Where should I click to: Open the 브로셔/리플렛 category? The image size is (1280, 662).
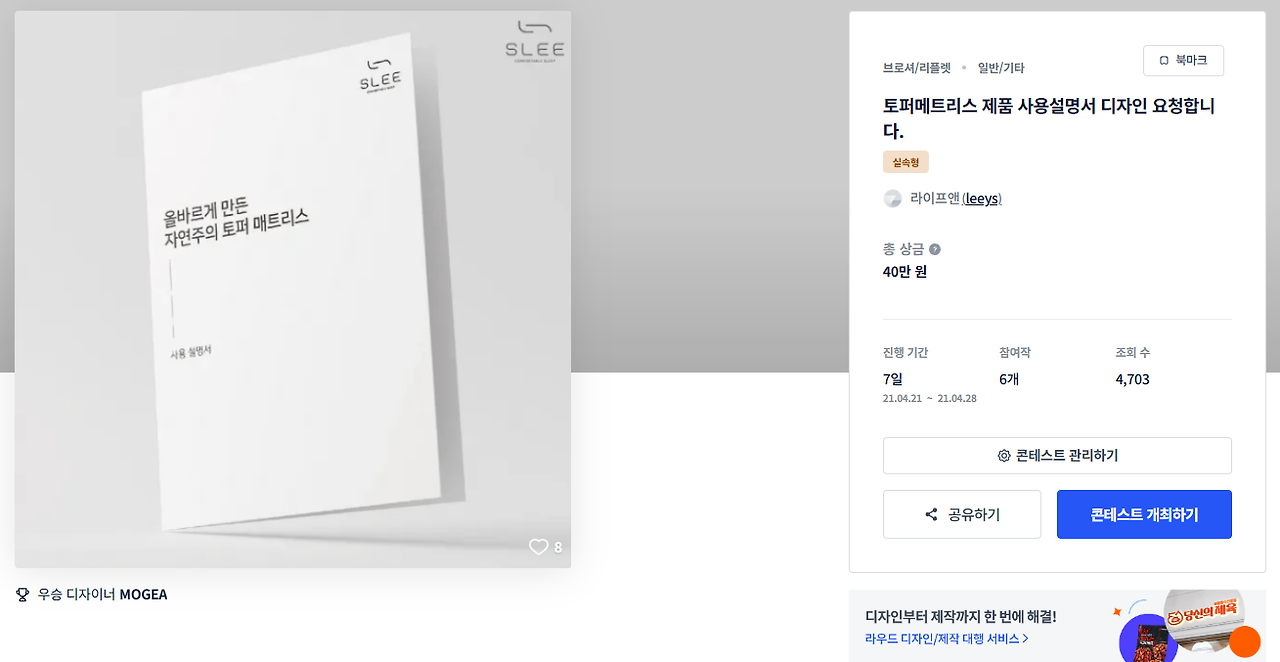coord(917,68)
